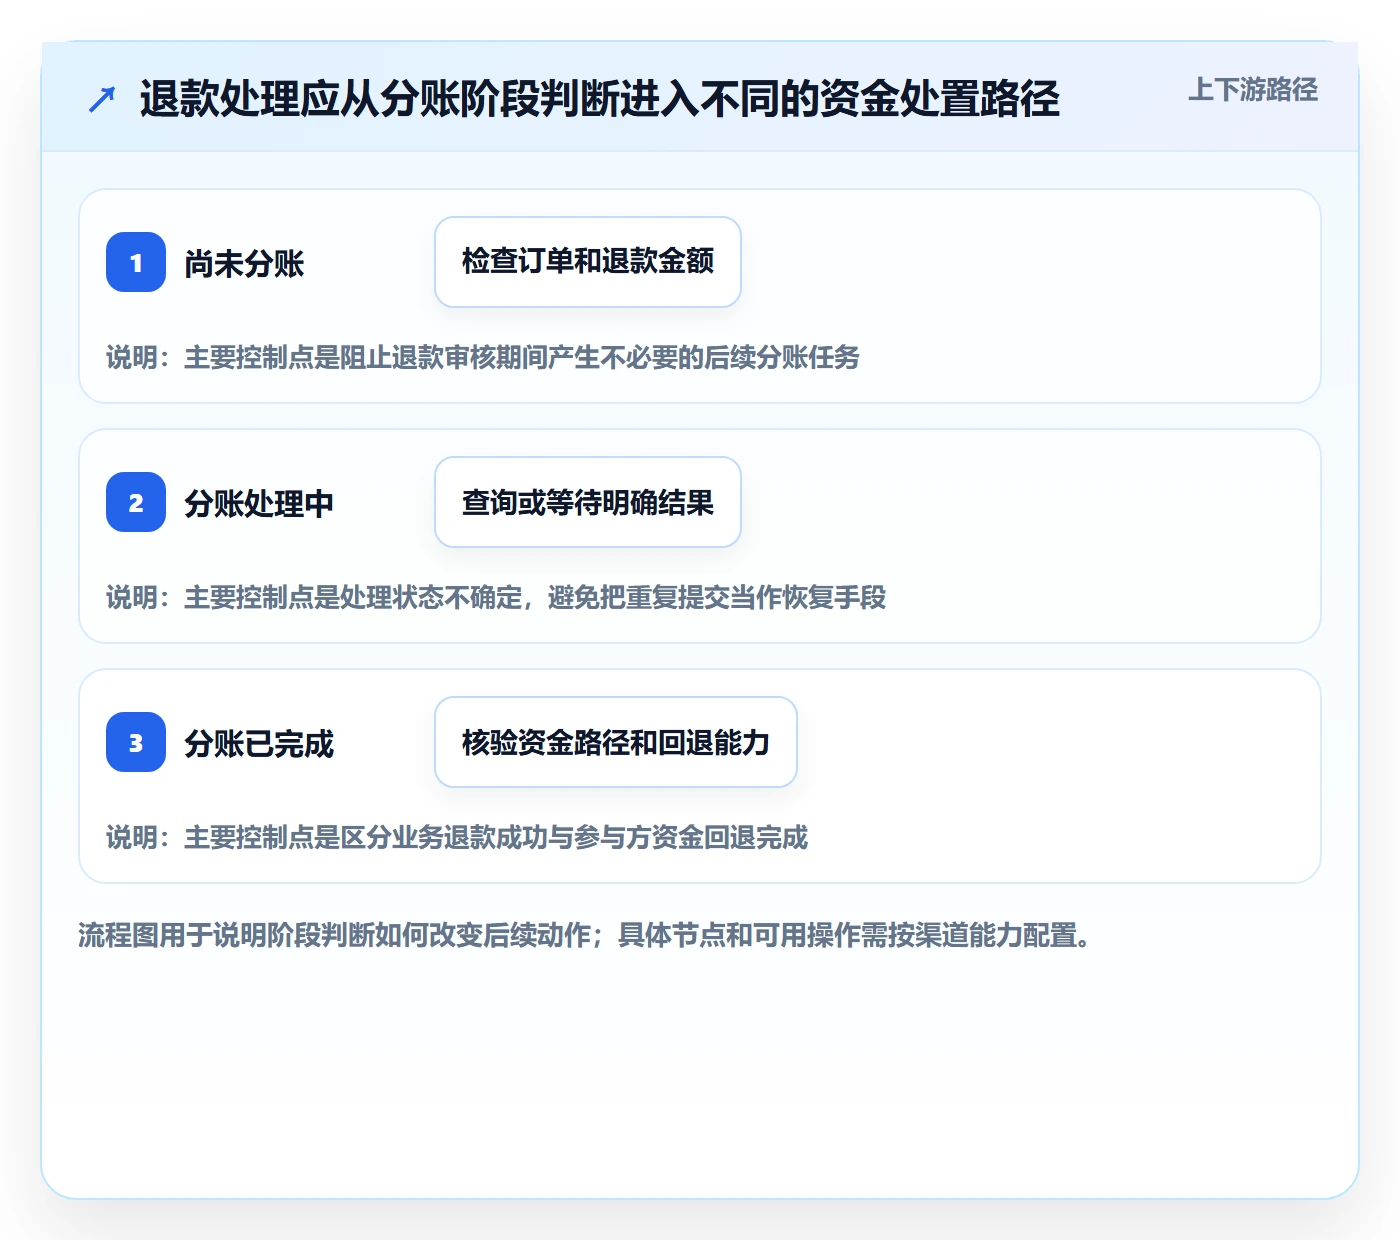1400x1240 pixels.
Task: Select the 分账已完成 stage label
Action: 259,743
